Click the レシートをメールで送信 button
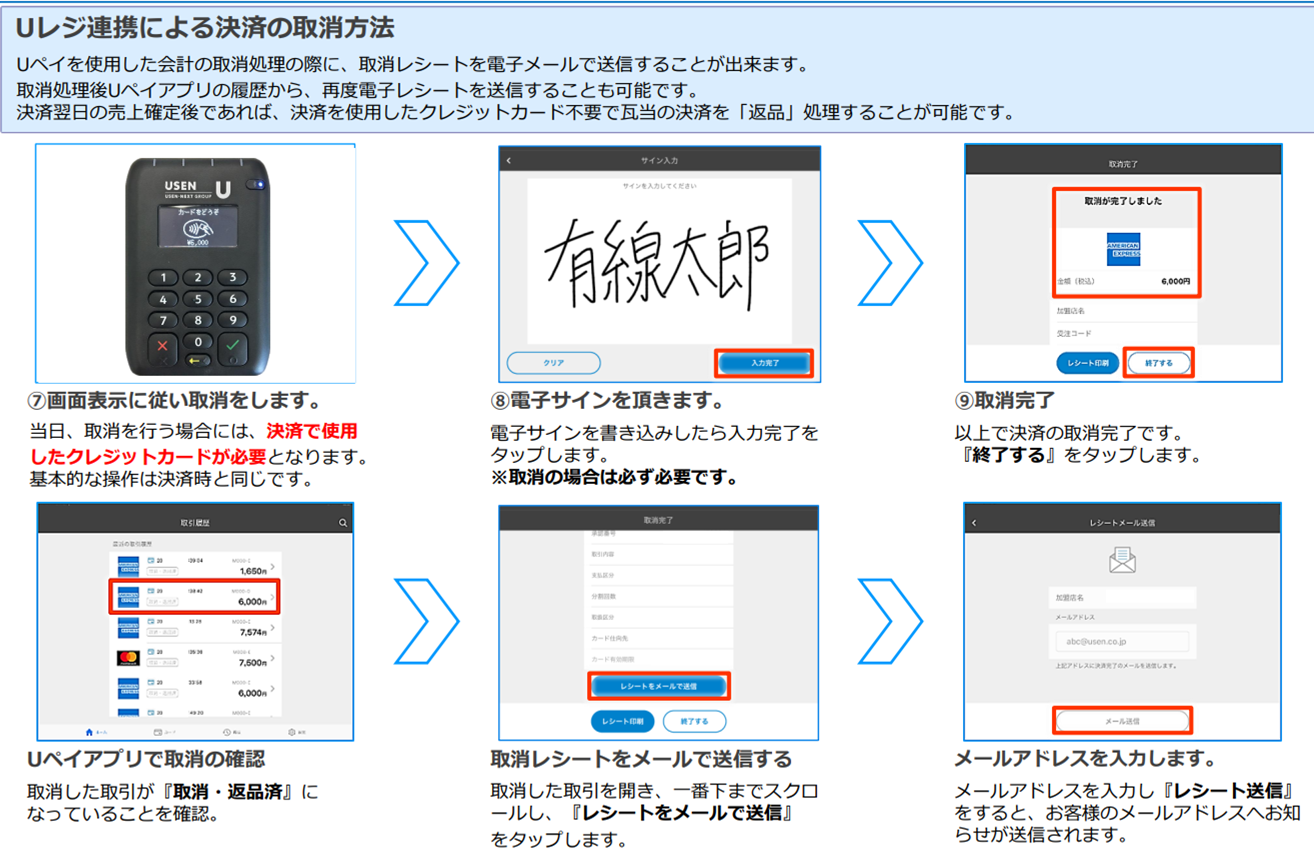 point(659,686)
